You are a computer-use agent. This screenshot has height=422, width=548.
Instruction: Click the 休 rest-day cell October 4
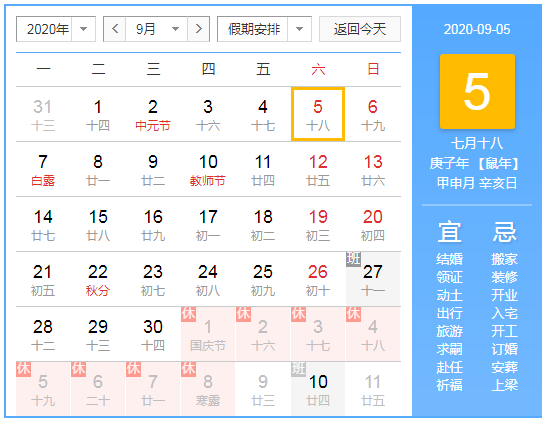(373, 334)
